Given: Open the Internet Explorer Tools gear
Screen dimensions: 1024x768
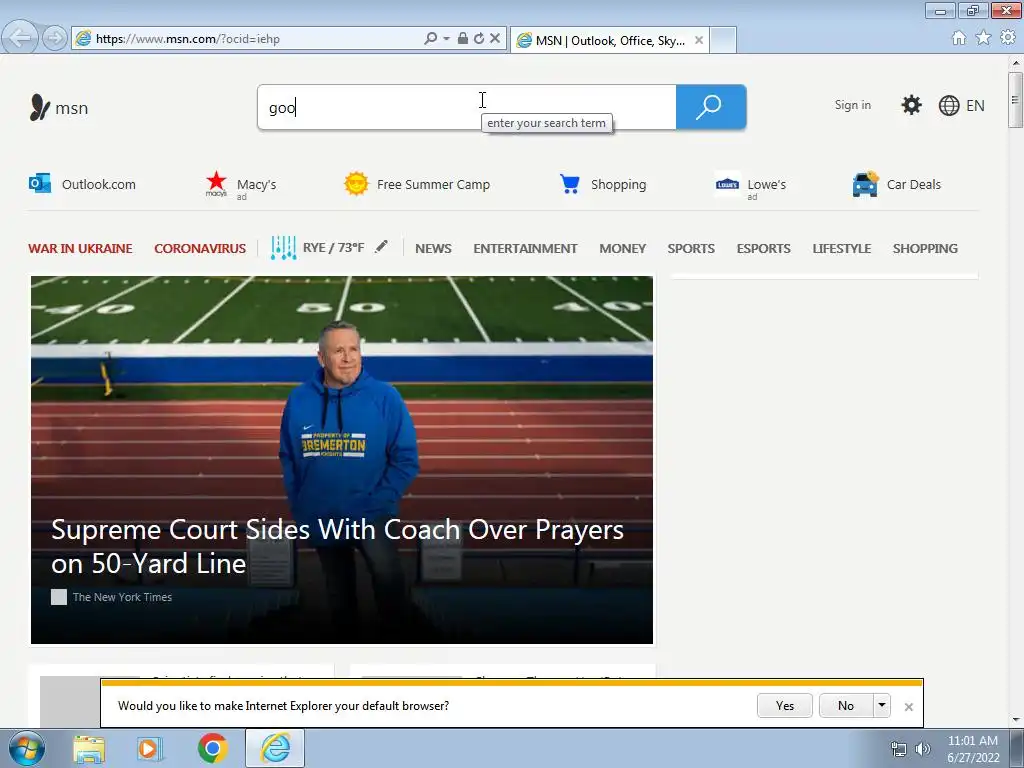Looking at the screenshot, I should pos(1008,38).
